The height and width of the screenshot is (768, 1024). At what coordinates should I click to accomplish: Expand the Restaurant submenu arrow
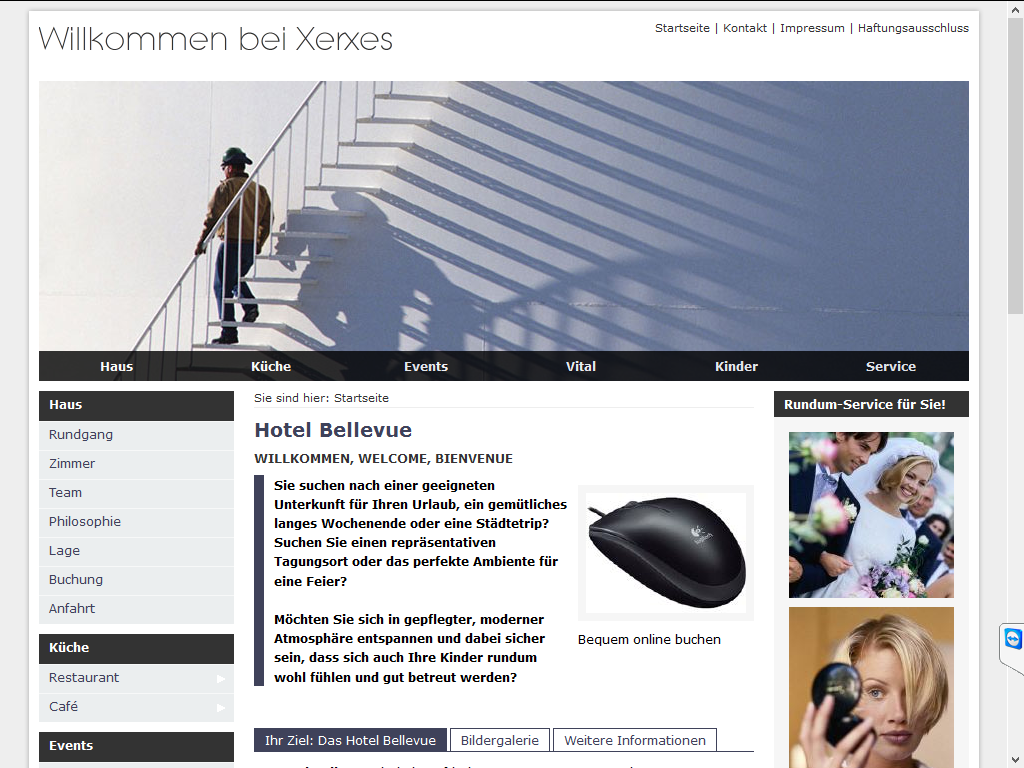pos(221,679)
